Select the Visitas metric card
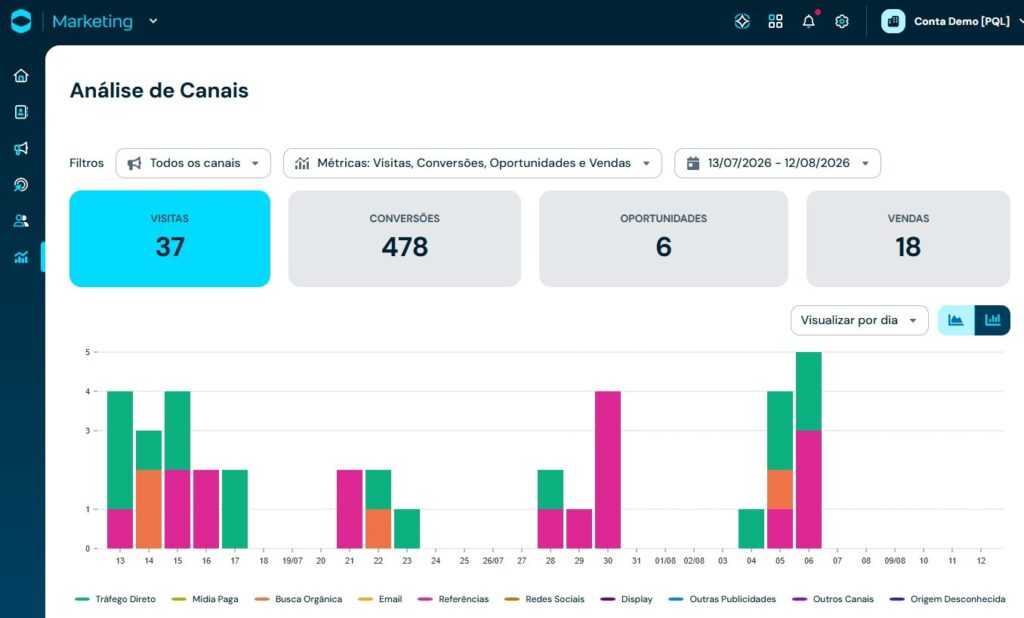1024x618 pixels. [170, 238]
